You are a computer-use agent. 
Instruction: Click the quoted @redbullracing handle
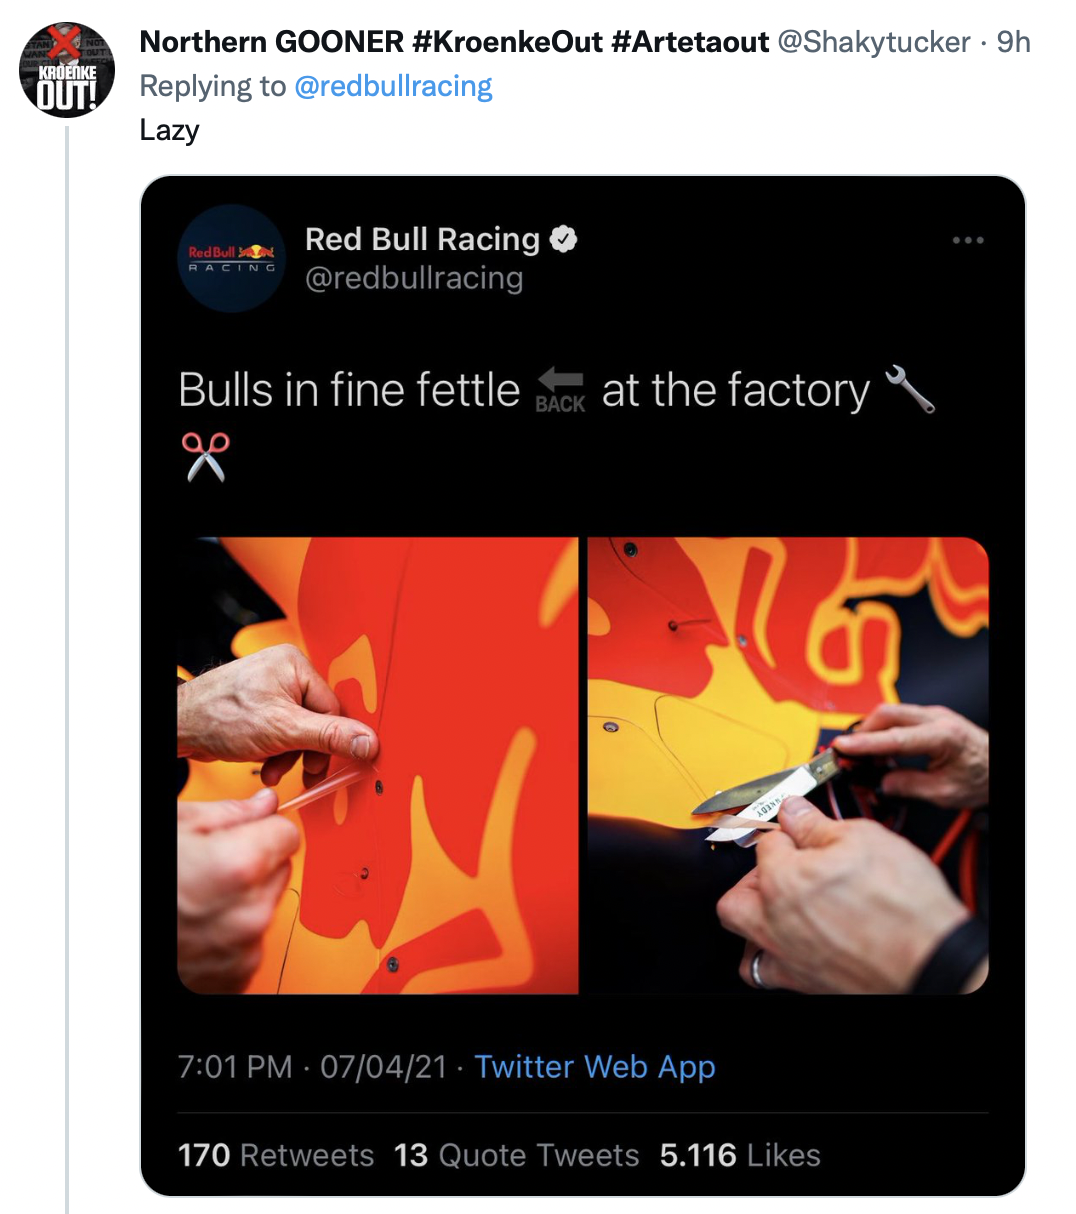(414, 278)
